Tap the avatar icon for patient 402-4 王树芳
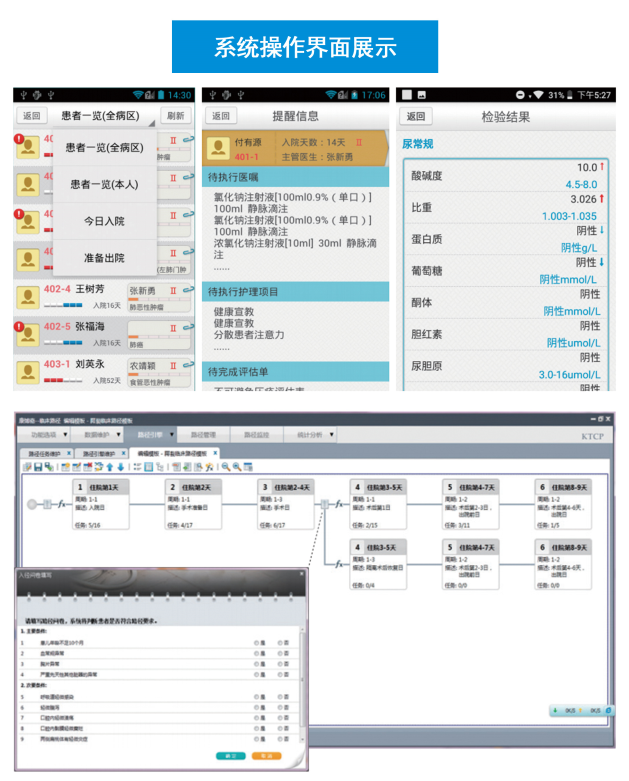Screen dimensions: 629x781 (x=28, y=297)
